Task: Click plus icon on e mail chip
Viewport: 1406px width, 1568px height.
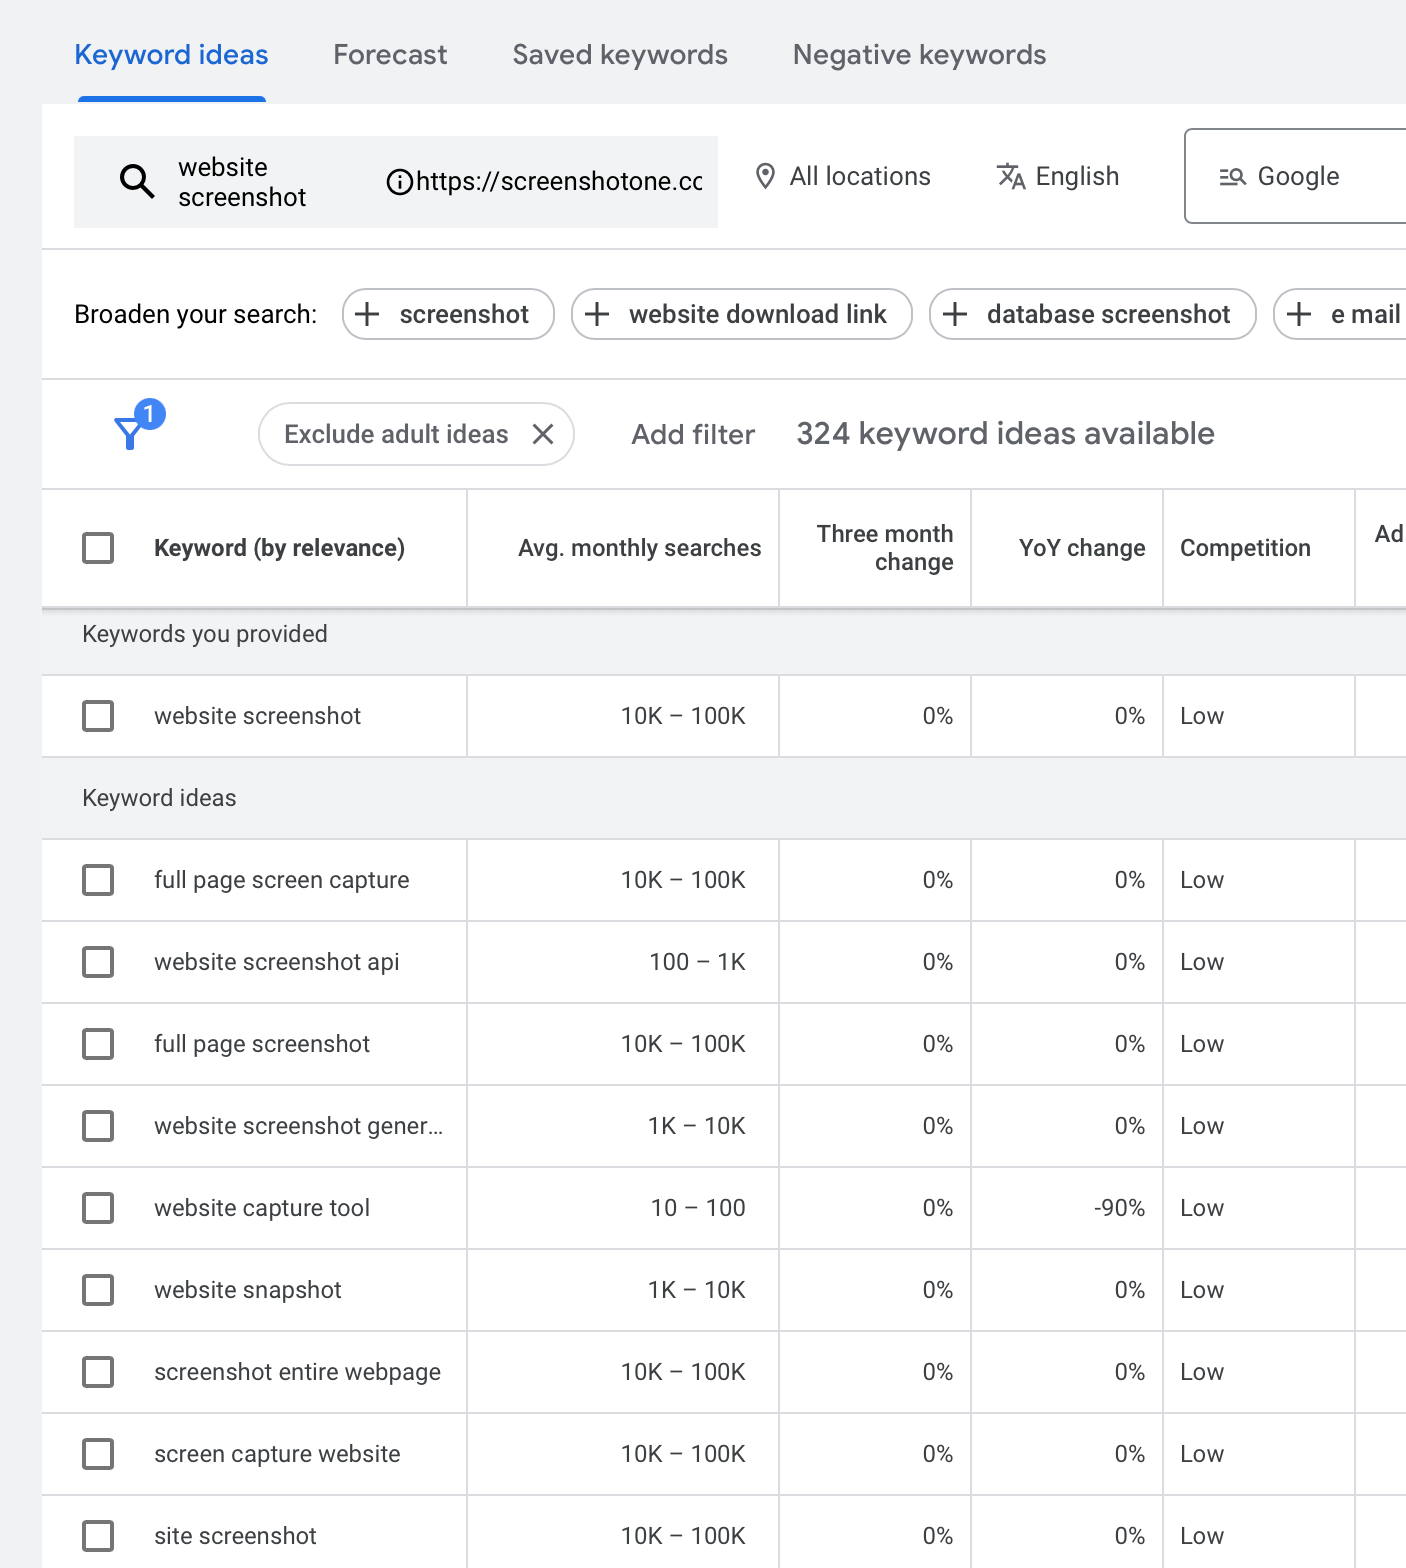Action: 1299,314
